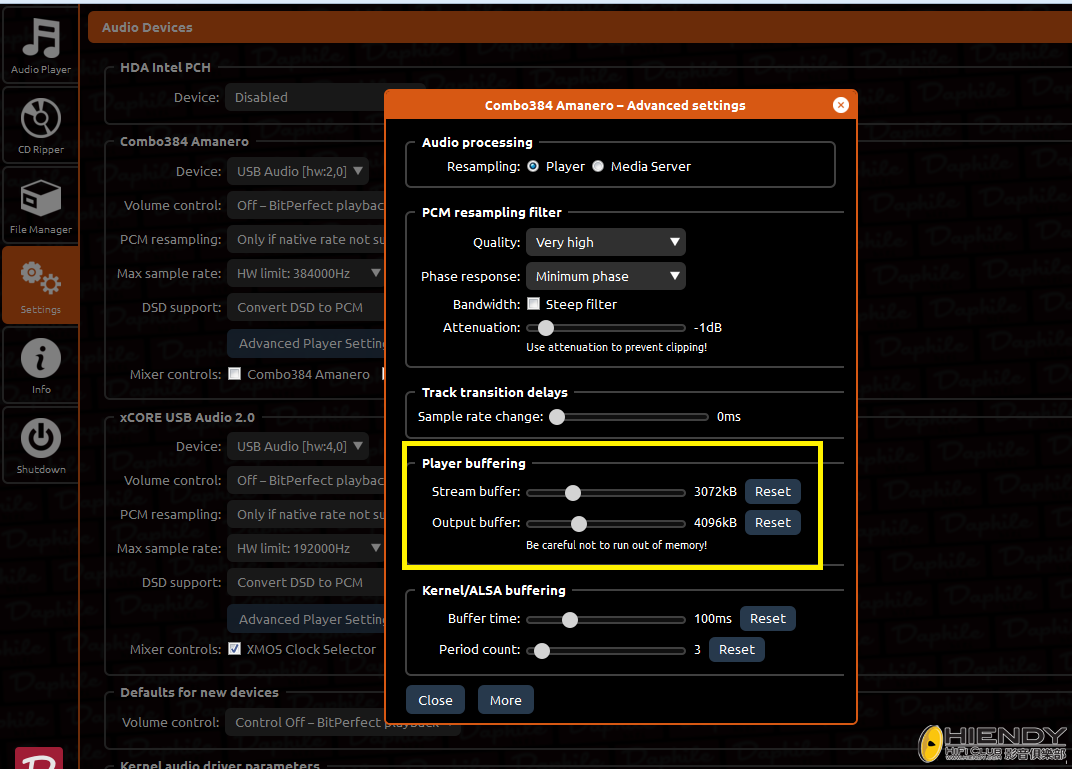Select Player resampling radio button
This screenshot has width=1072, height=769.
point(533,167)
